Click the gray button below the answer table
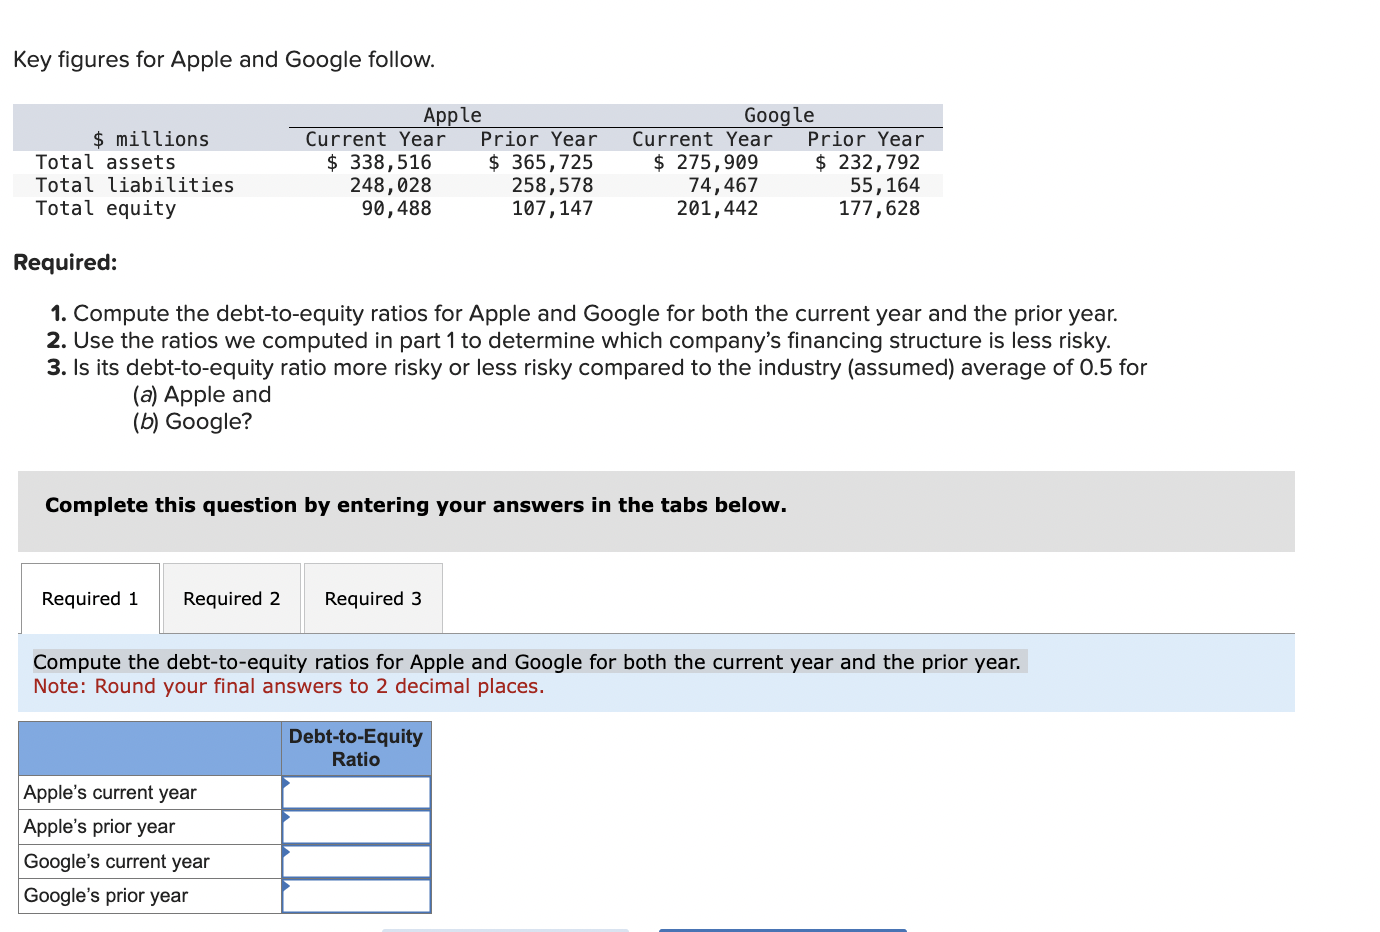The height and width of the screenshot is (932, 1380). pos(505,928)
